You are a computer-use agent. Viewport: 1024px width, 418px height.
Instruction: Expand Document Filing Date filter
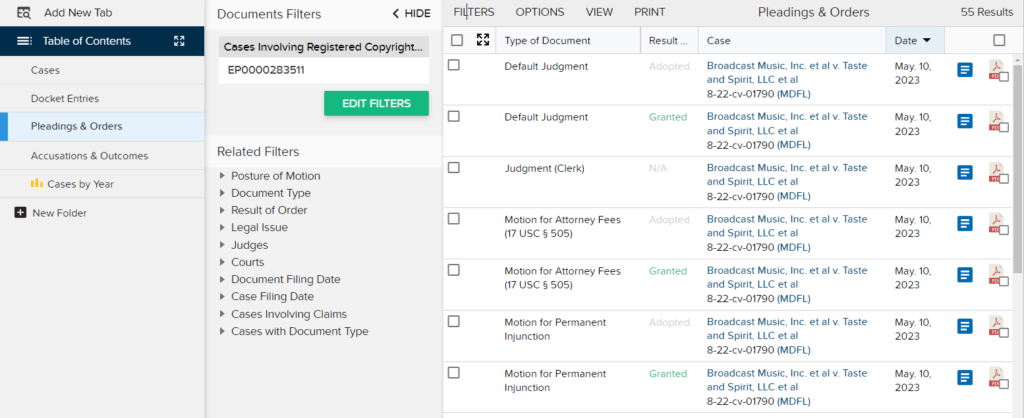223,280
